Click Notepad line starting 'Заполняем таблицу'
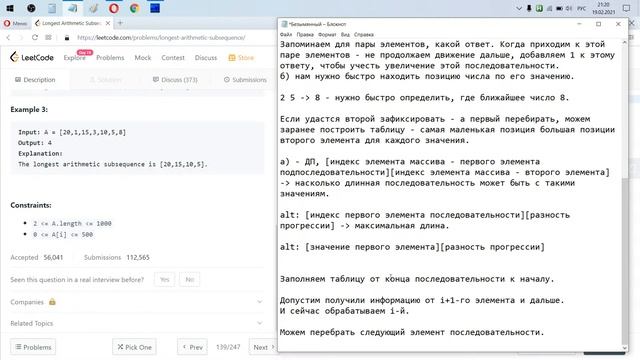Image resolution: width=640 pixels, height=360 pixels. click(x=417, y=279)
